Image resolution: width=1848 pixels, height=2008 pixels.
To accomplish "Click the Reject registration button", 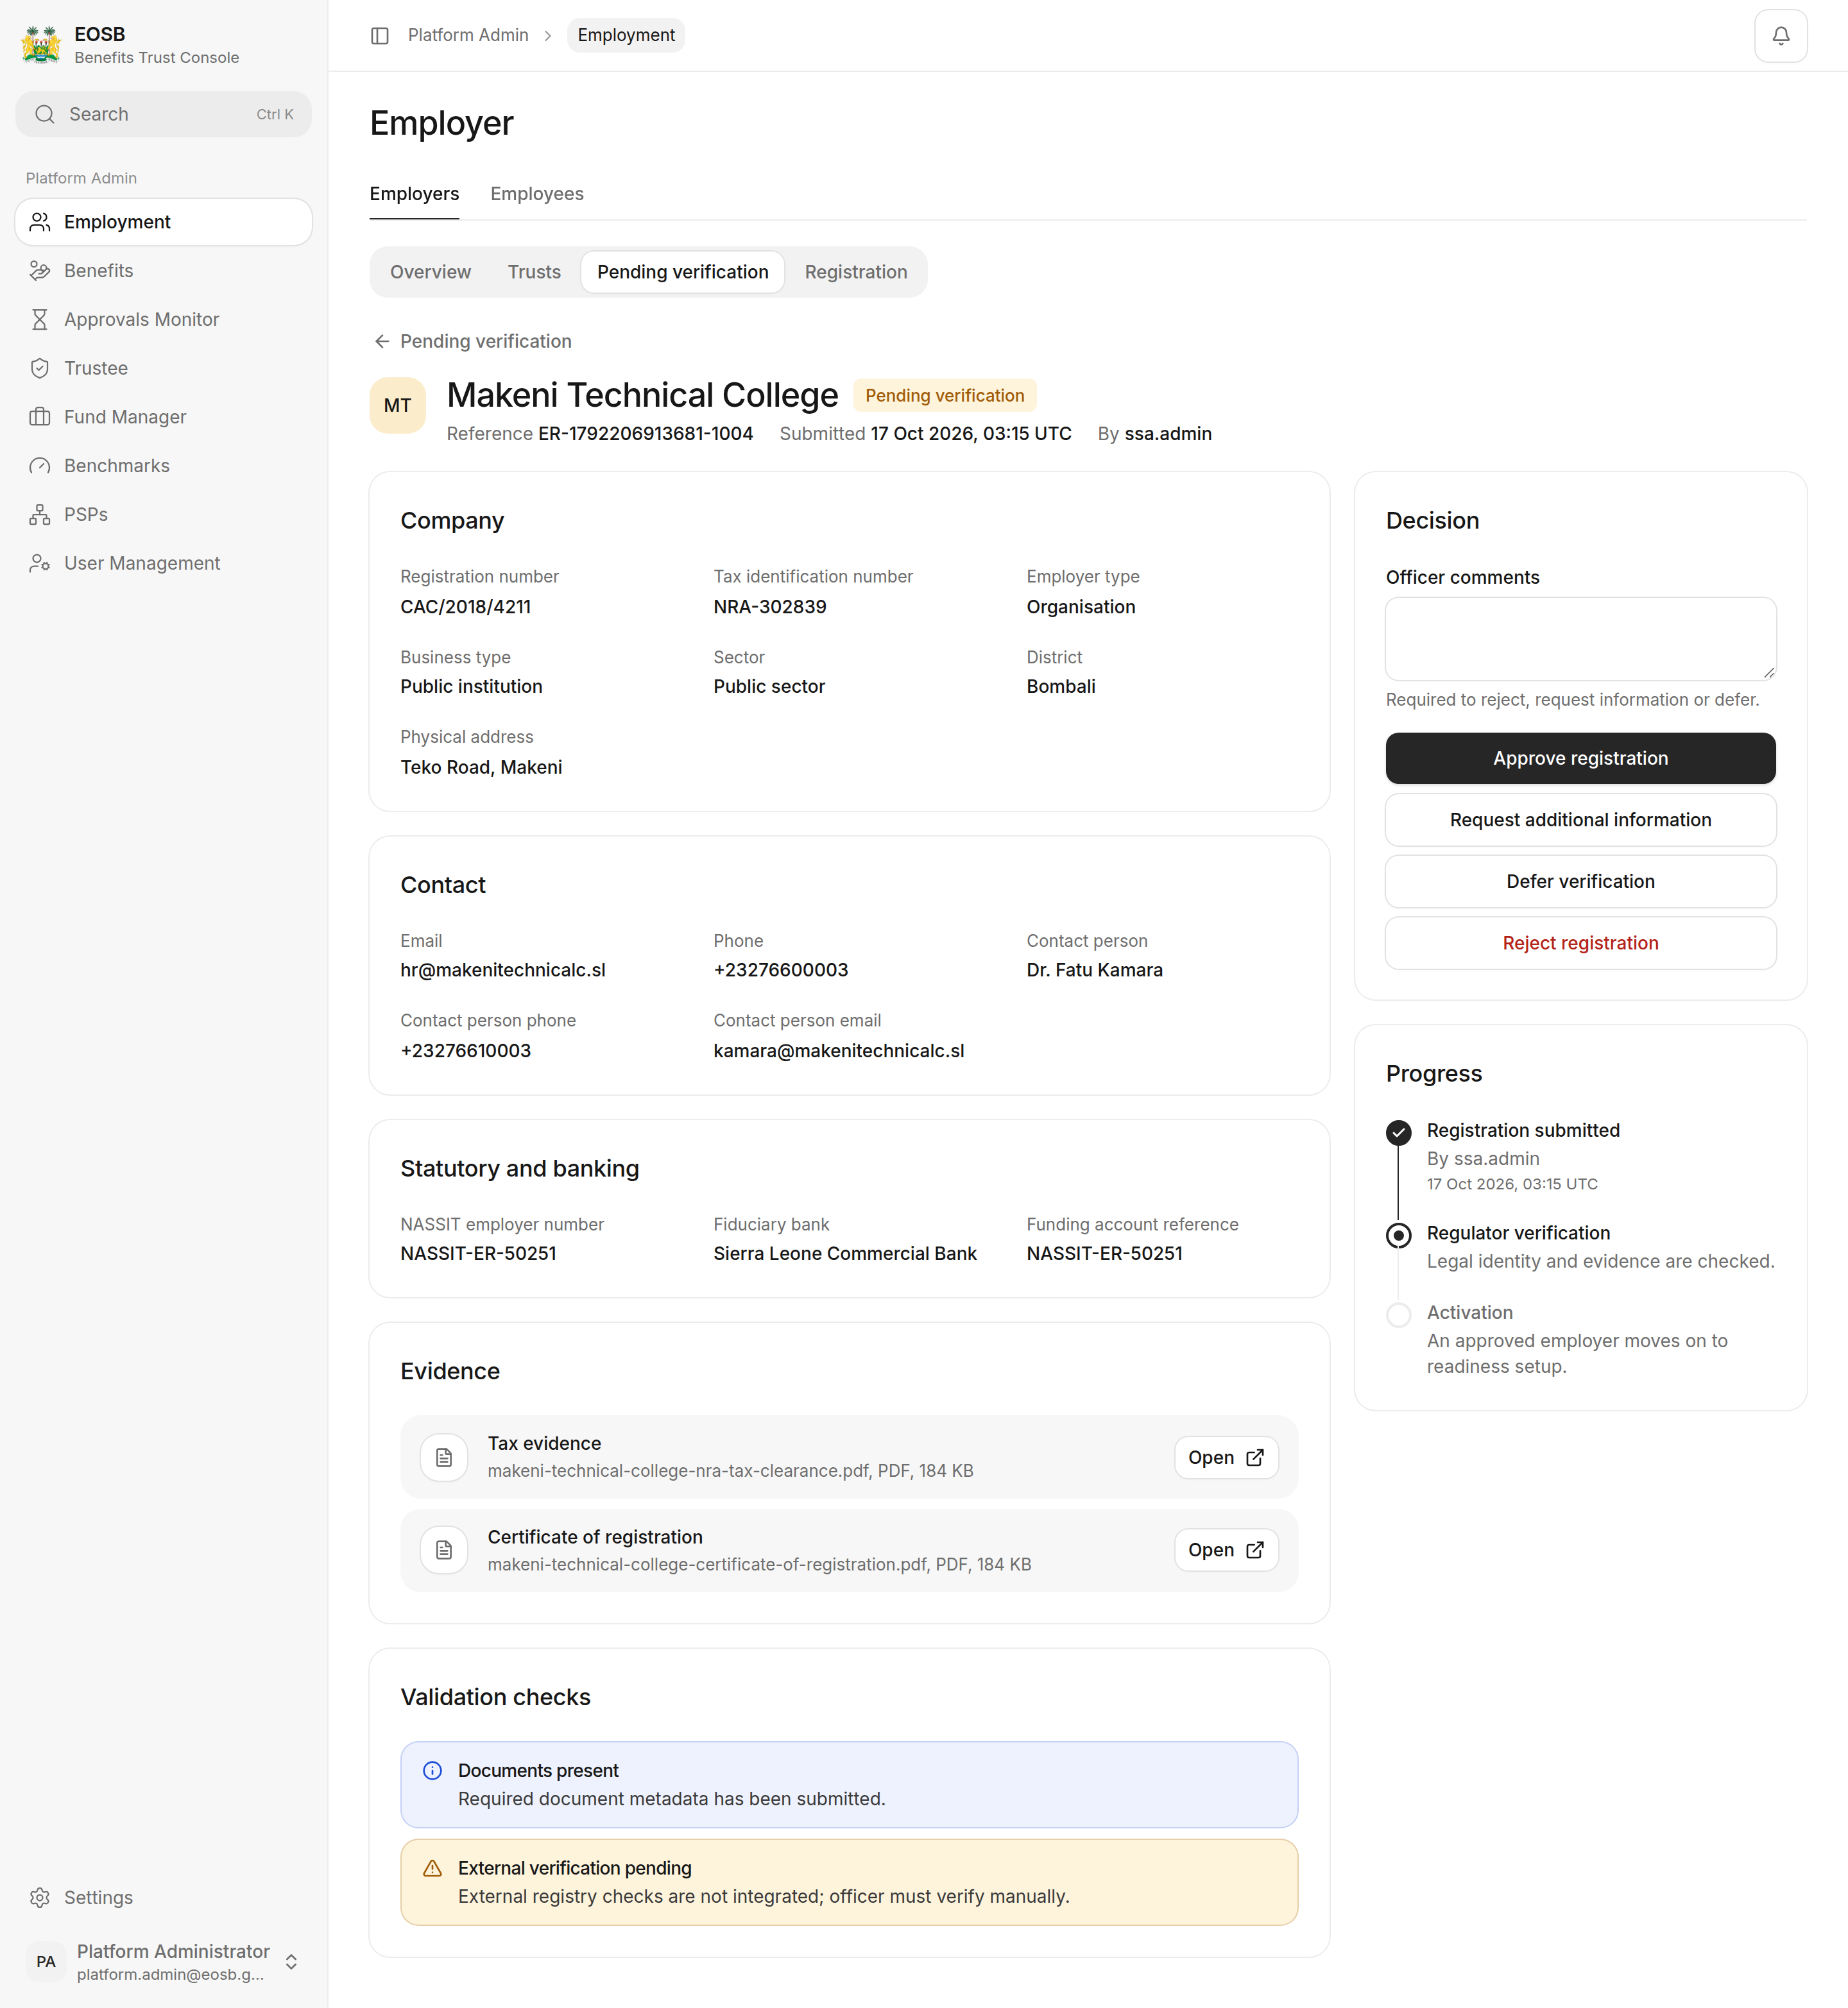I will [1580, 944].
